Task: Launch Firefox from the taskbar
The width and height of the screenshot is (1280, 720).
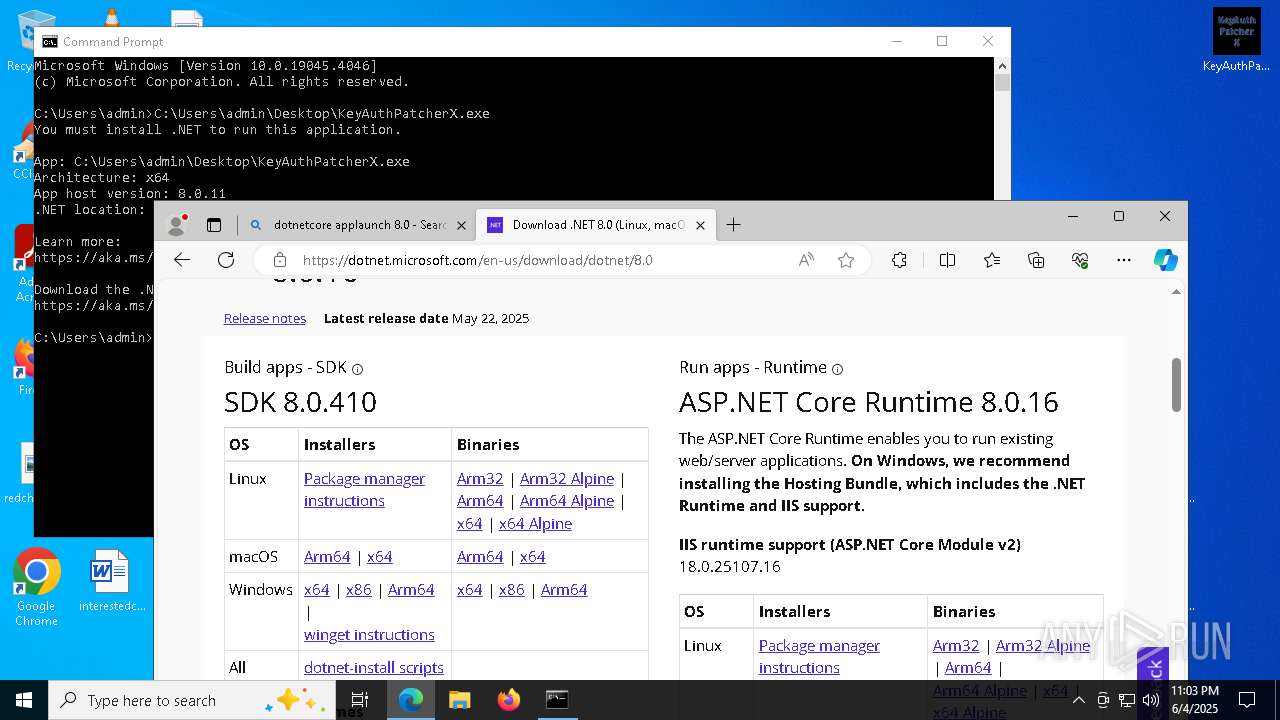Action: point(508,700)
